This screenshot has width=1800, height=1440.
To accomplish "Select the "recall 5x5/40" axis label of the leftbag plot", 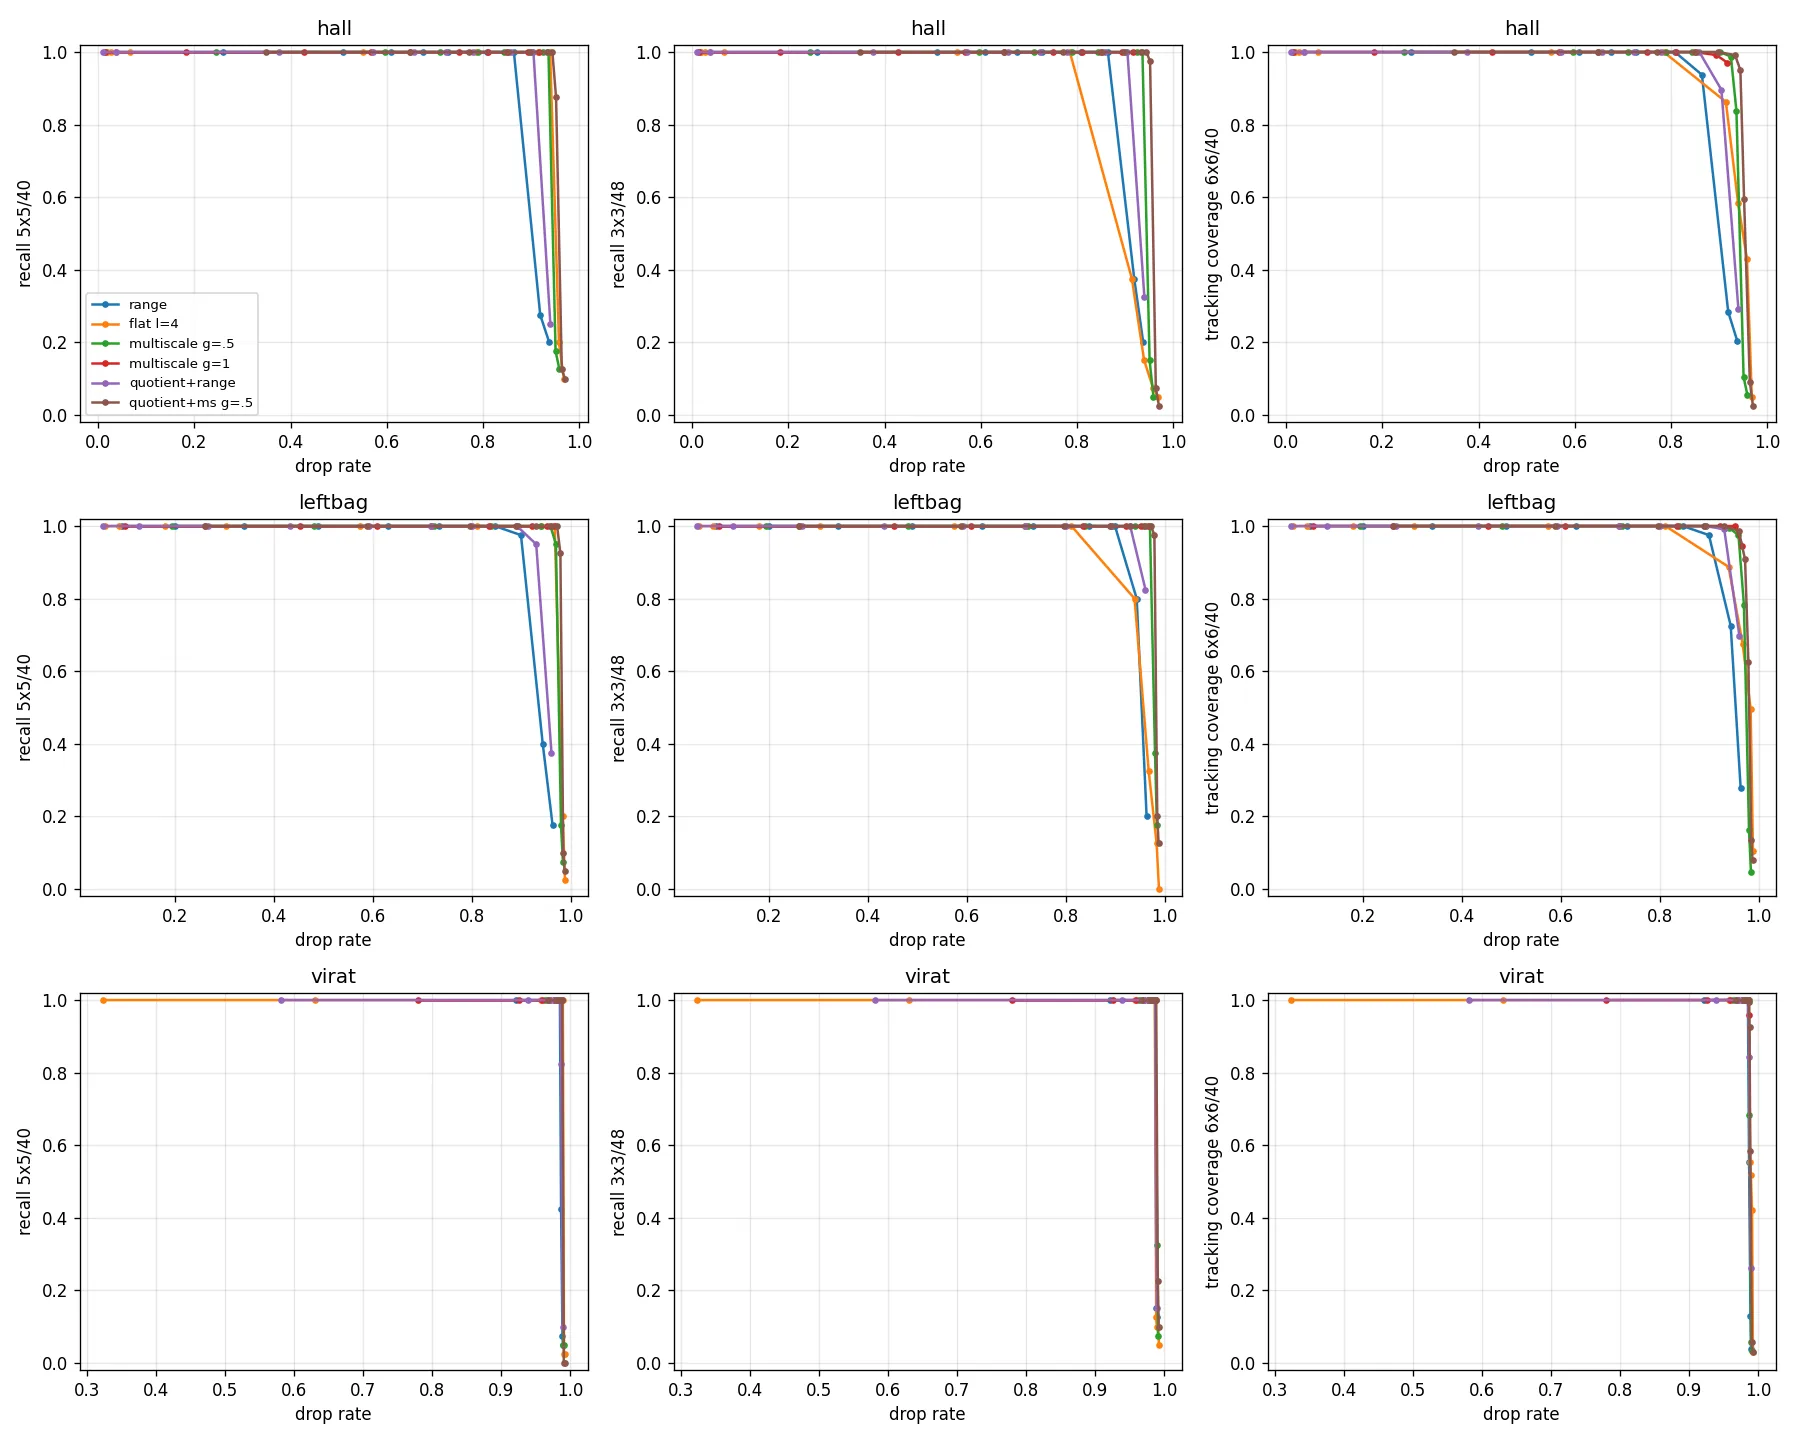I will click(25, 708).
